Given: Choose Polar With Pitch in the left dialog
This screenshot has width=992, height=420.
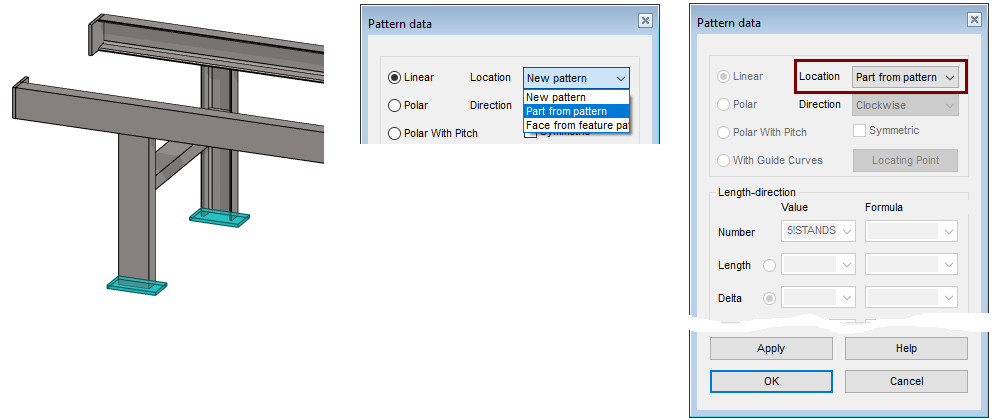Looking at the screenshot, I should [x=395, y=133].
